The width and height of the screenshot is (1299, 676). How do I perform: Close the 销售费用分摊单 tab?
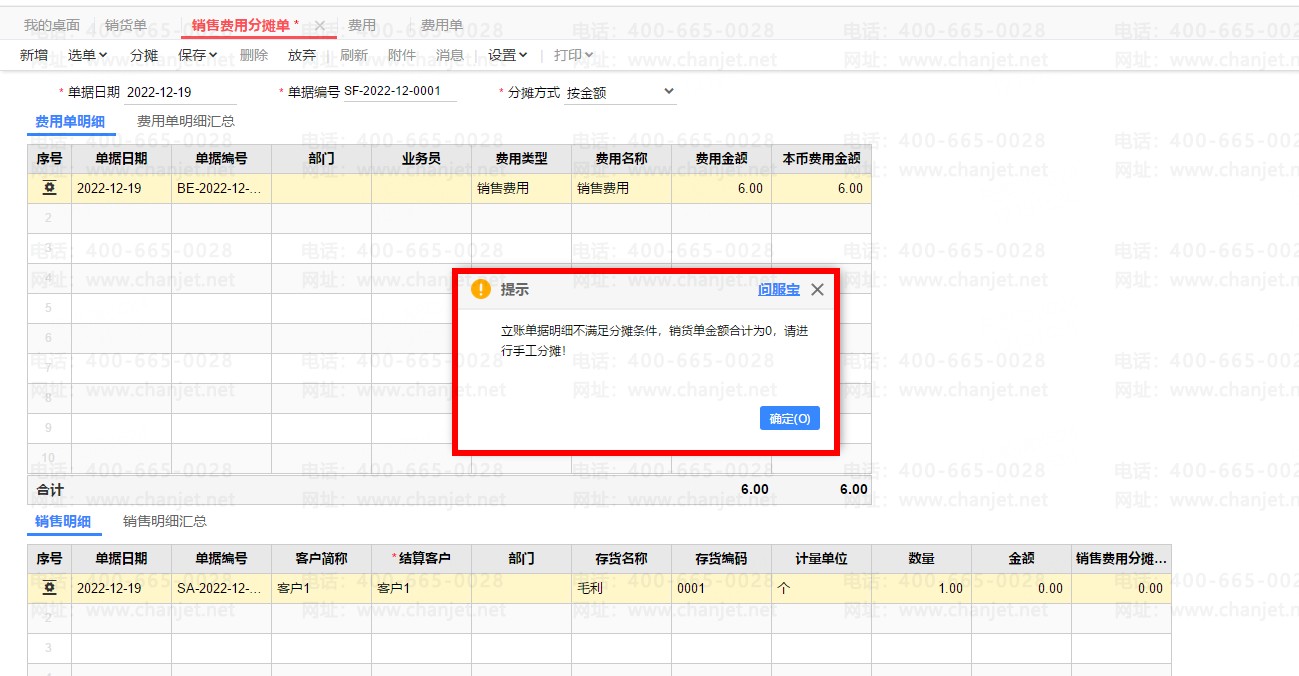(320, 25)
